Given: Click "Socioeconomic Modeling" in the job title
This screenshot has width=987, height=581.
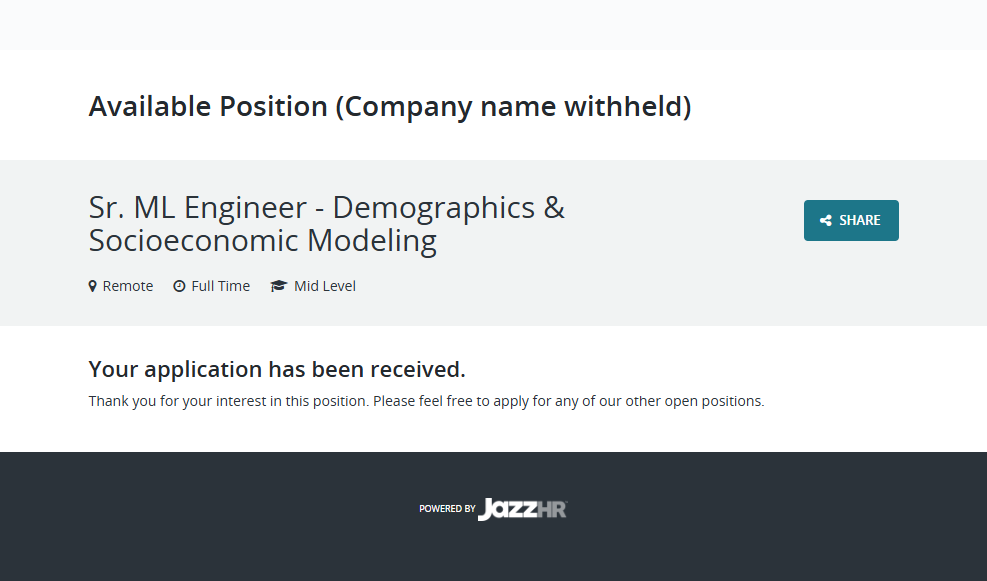Looking at the screenshot, I should tap(263, 241).
